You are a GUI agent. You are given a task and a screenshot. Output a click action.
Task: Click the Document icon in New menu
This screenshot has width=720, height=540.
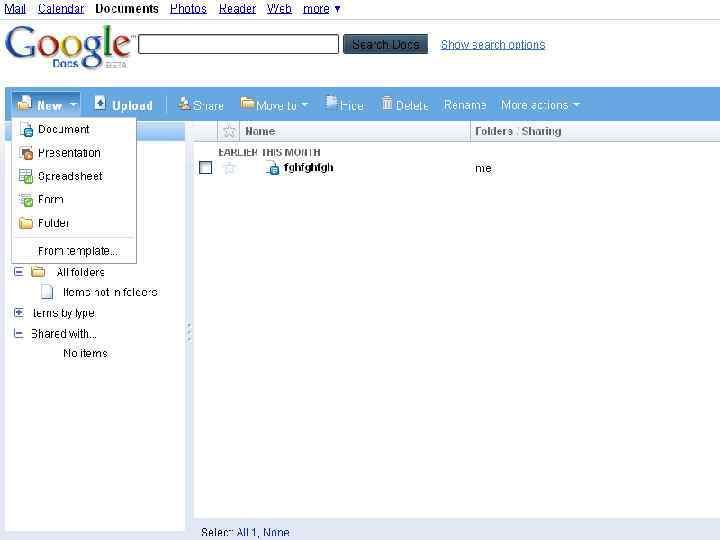tap(27, 130)
